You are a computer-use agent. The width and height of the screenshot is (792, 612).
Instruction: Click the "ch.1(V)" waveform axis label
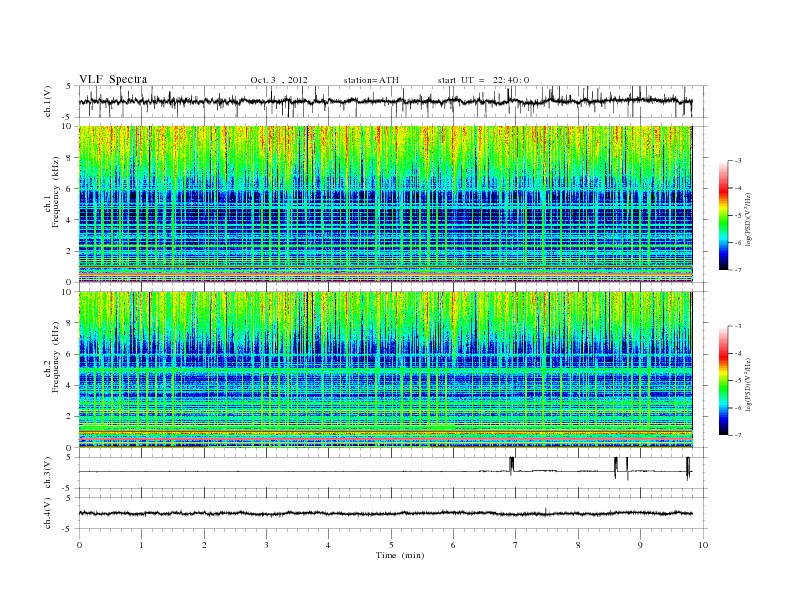[x=48, y=101]
